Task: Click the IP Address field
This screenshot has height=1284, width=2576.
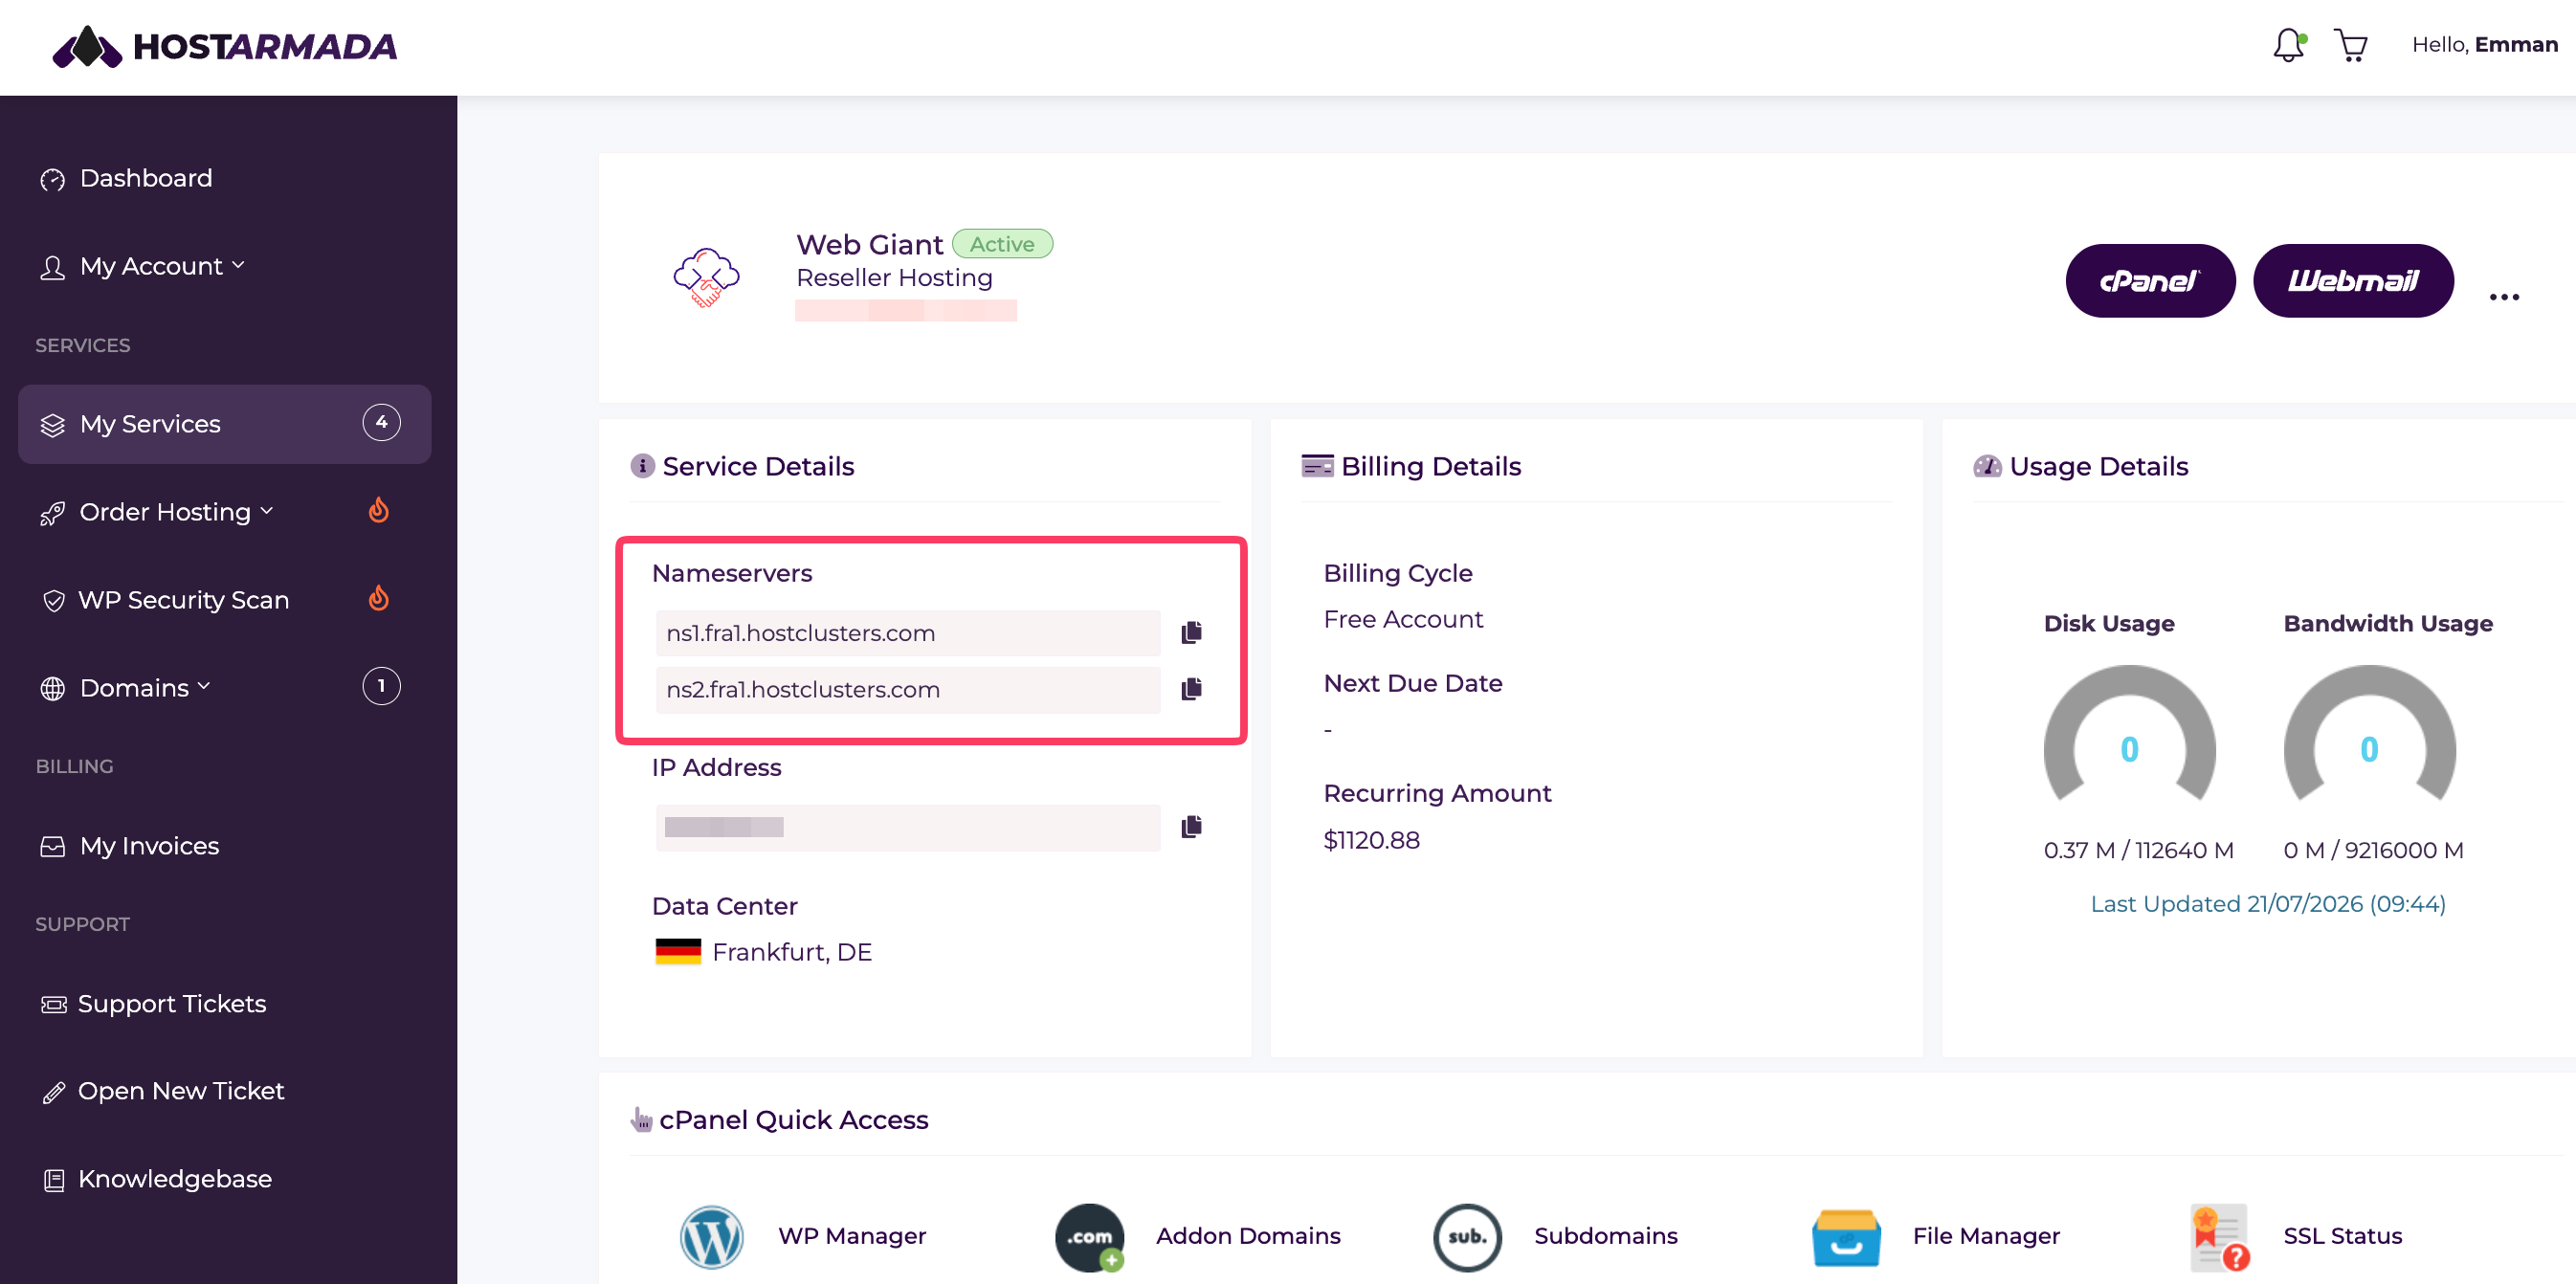Action: tap(908, 827)
